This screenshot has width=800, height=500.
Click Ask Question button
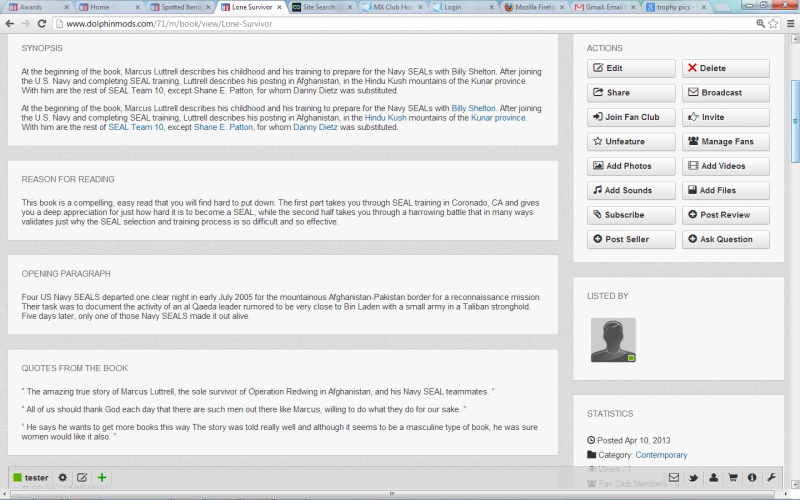tap(726, 240)
